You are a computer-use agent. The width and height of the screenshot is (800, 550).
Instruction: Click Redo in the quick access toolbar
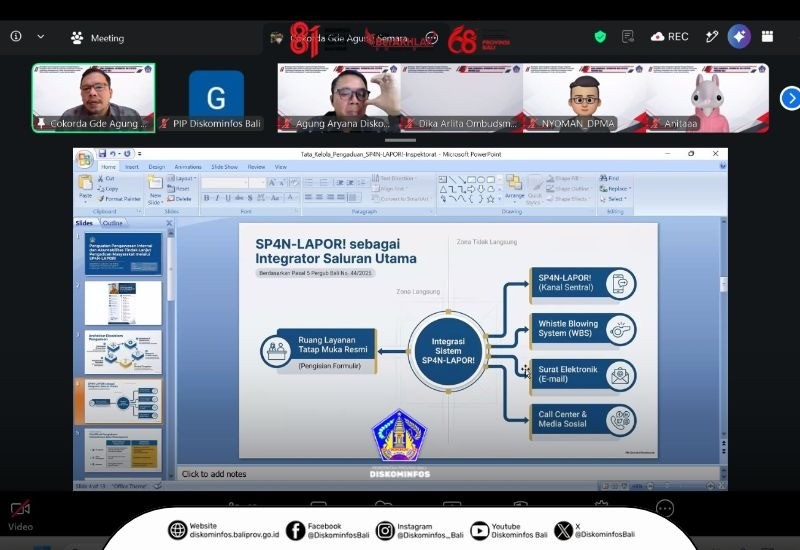[127, 154]
